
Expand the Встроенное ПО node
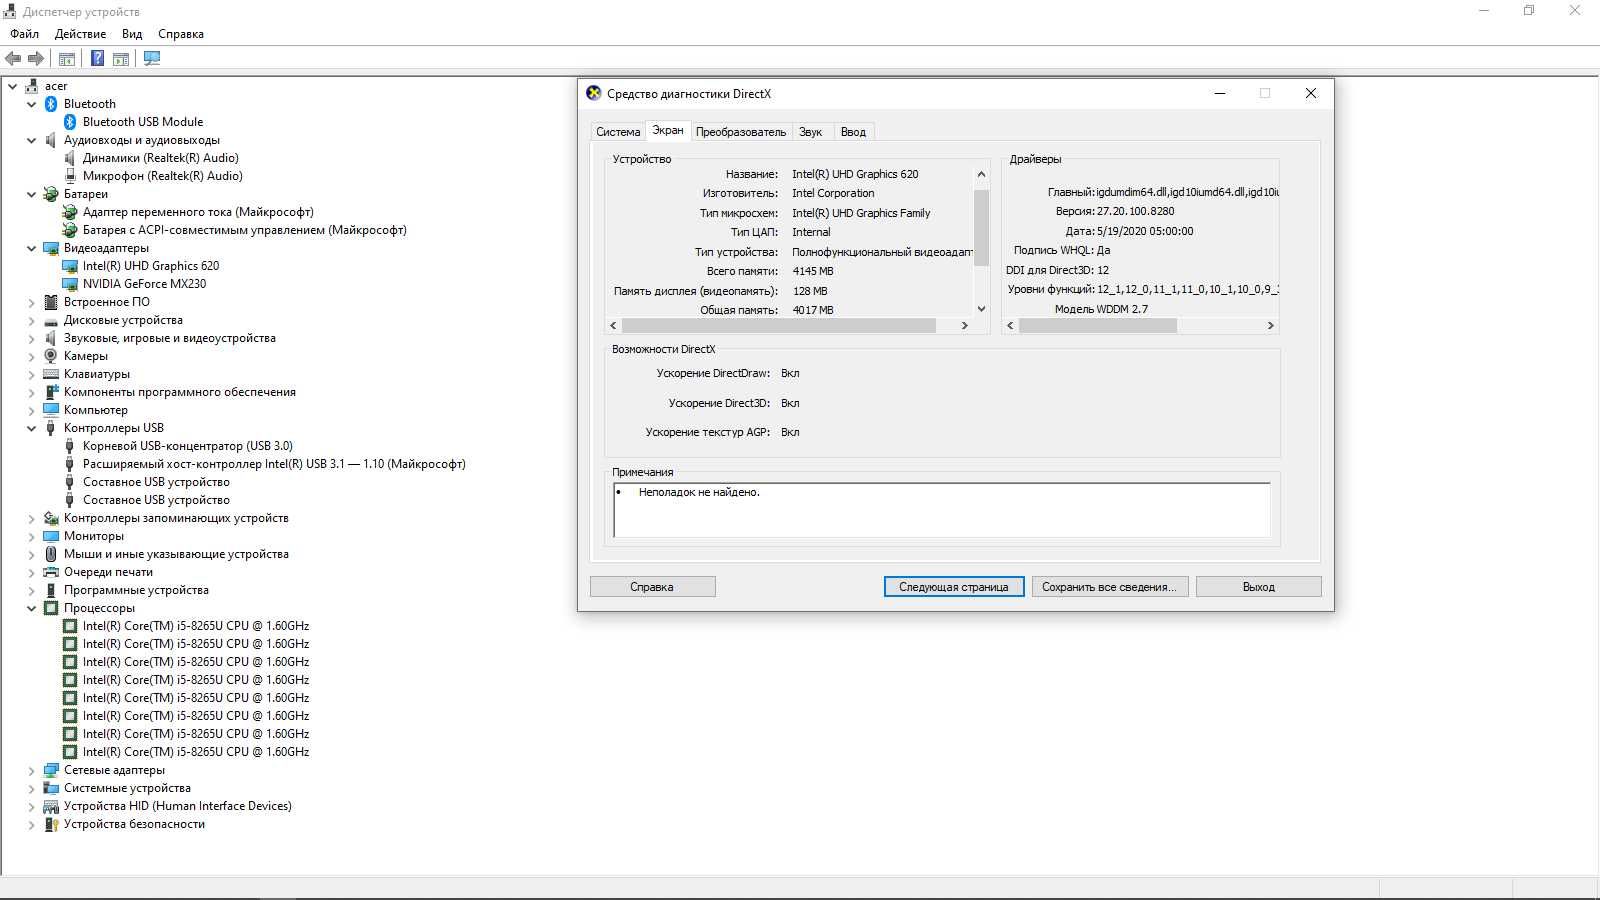tap(32, 302)
